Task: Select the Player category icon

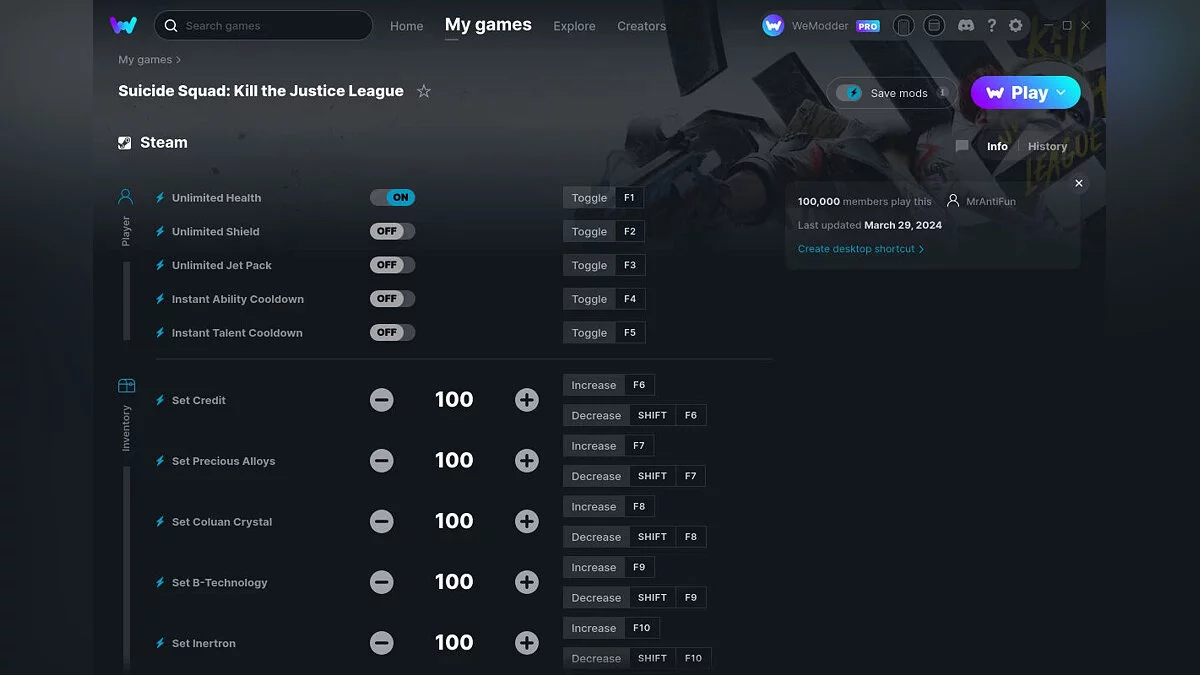Action: coord(126,197)
